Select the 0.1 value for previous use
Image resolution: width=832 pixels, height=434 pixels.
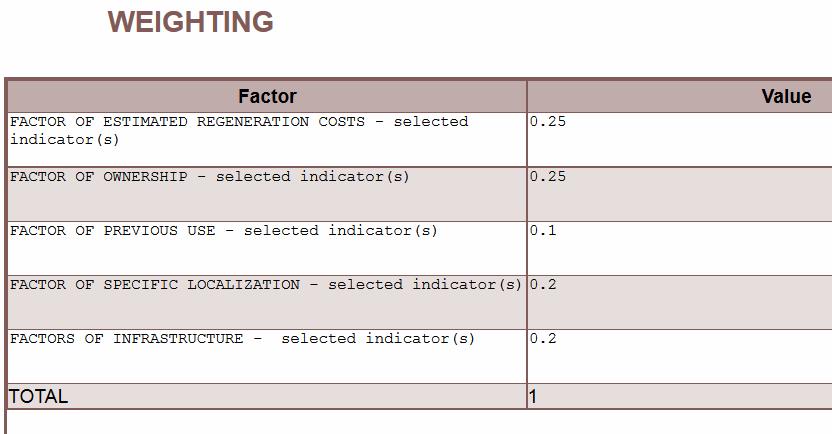click(543, 231)
